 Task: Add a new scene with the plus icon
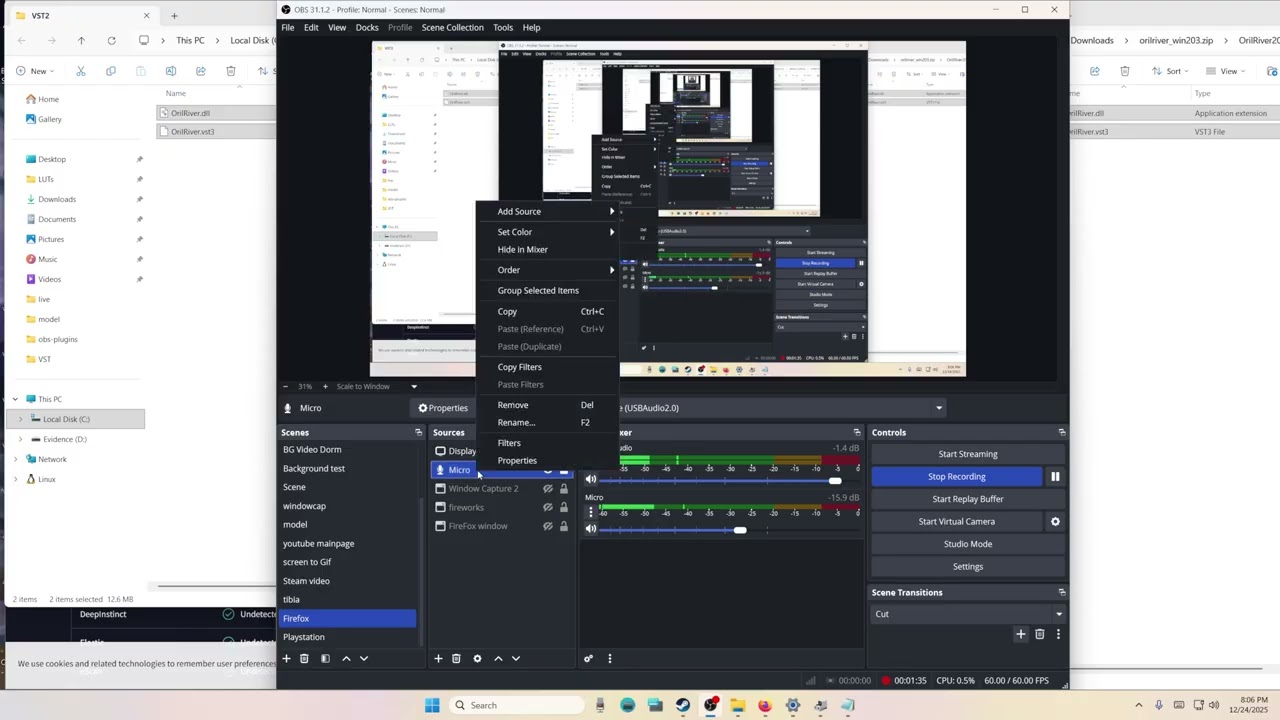click(286, 658)
